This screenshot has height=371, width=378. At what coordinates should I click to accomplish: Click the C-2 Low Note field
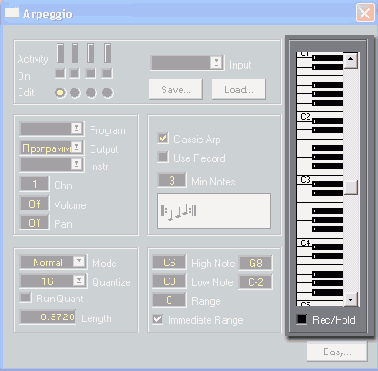coord(256,282)
